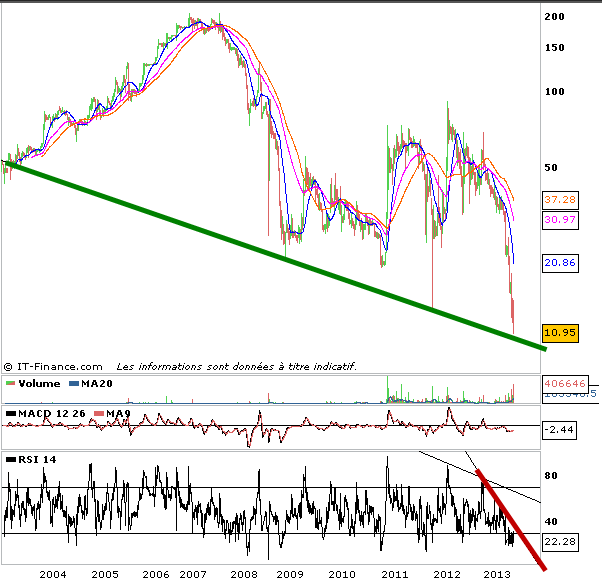Select the 2013 year on time axis
The height and width of the screenshot is (583, 602).
(x=497, y=574)
